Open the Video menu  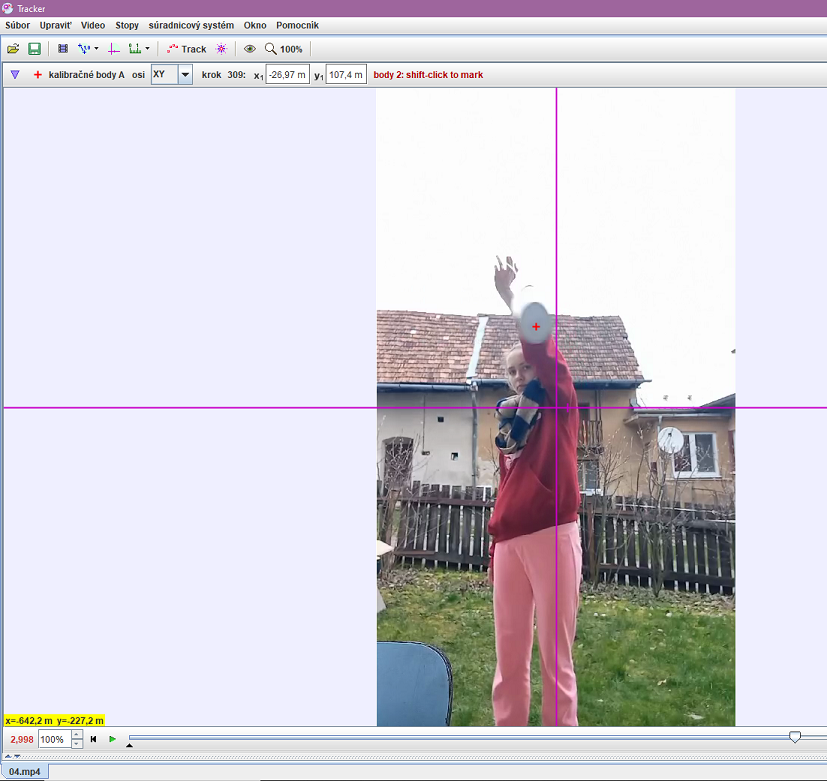93,25
